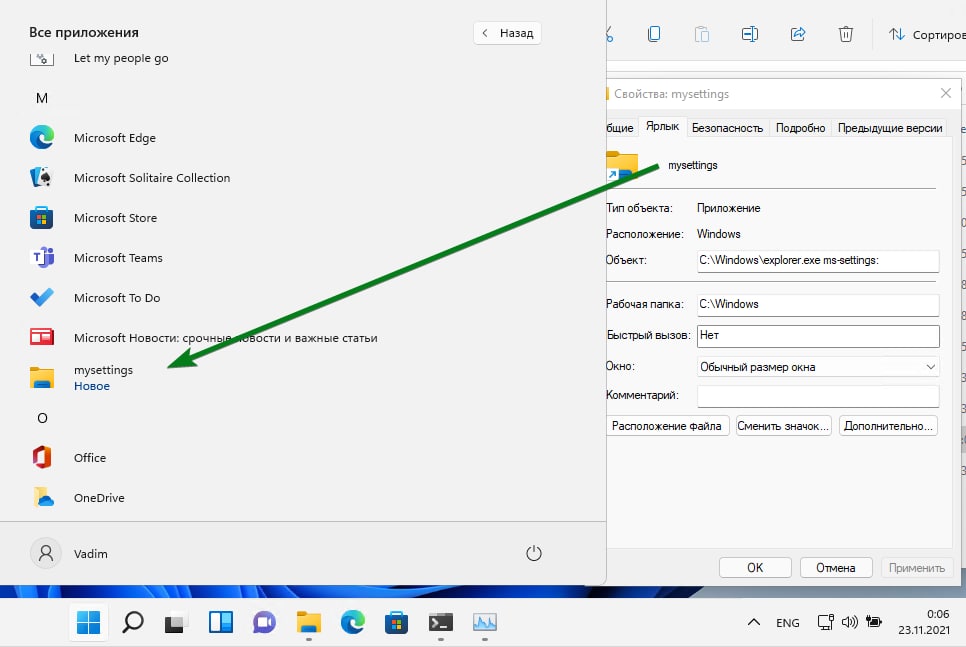966x647 pixels.
Task: Click the Paste icon in Explorer toolbar
Action: pyautogui.click(x=702, y=34)
